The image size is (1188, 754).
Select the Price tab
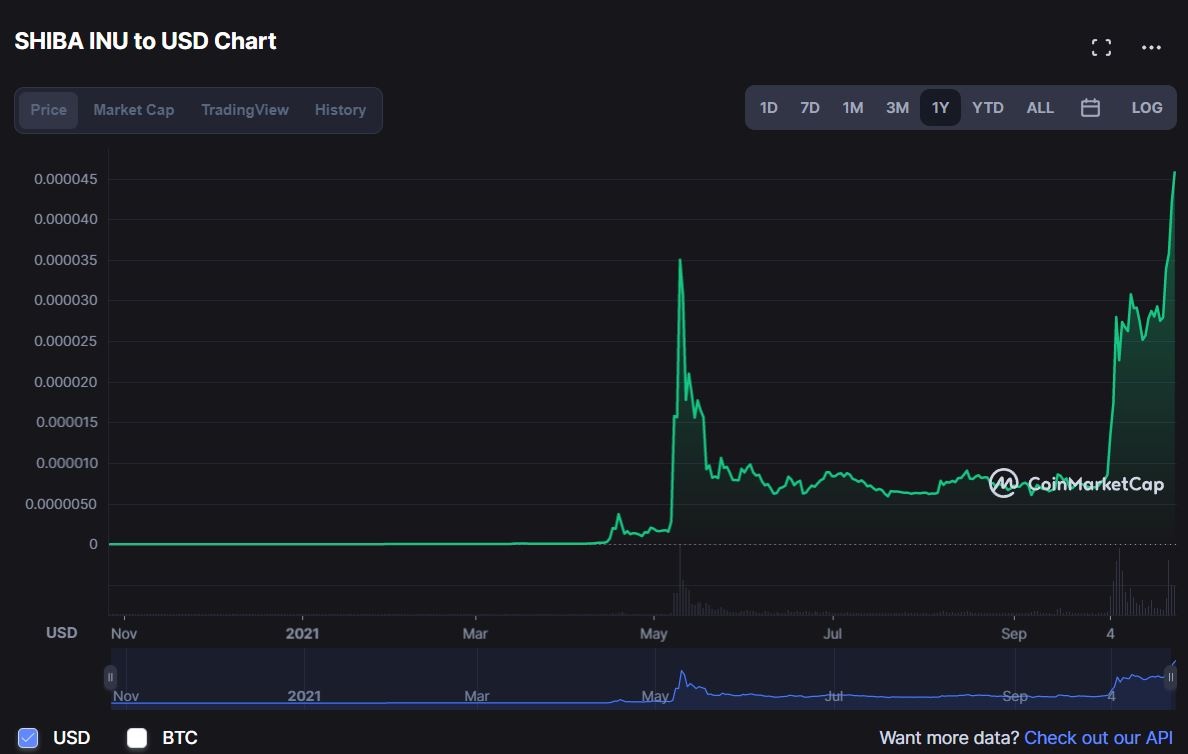click(48, 110)
